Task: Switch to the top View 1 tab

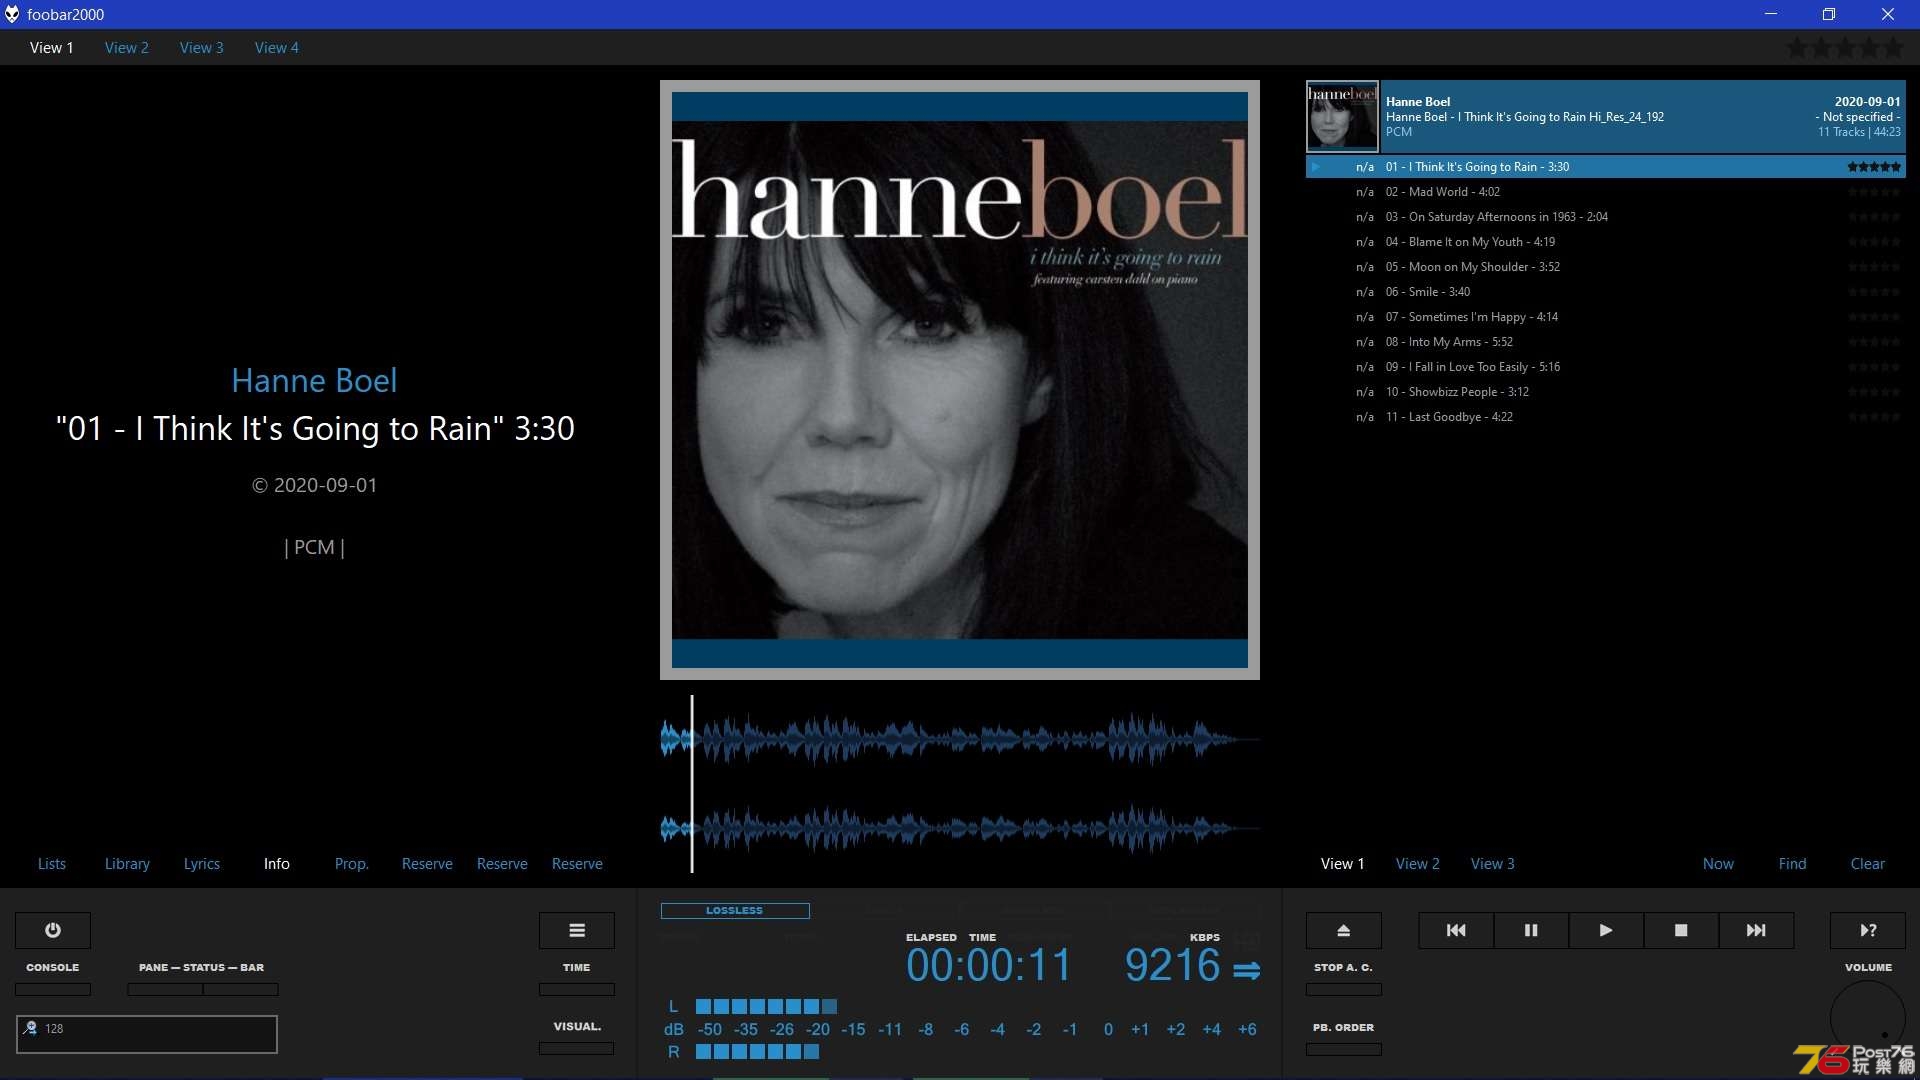Action: 52,47
